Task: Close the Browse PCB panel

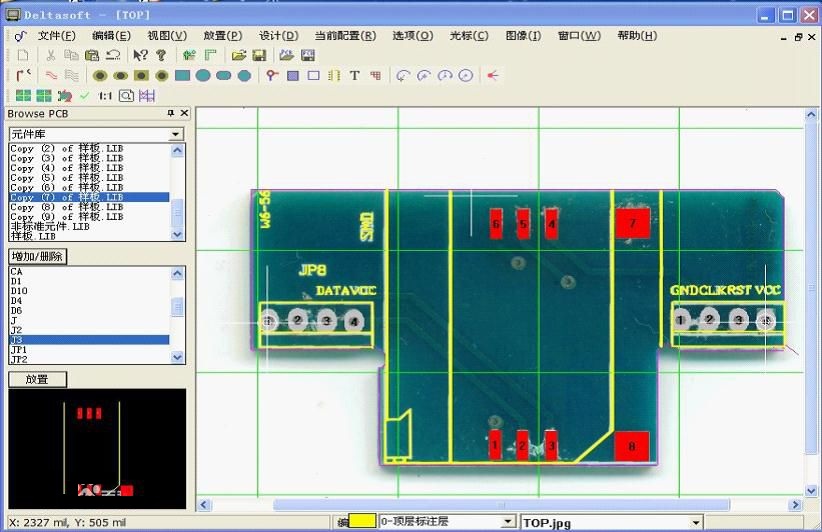Action: [184, 113]
